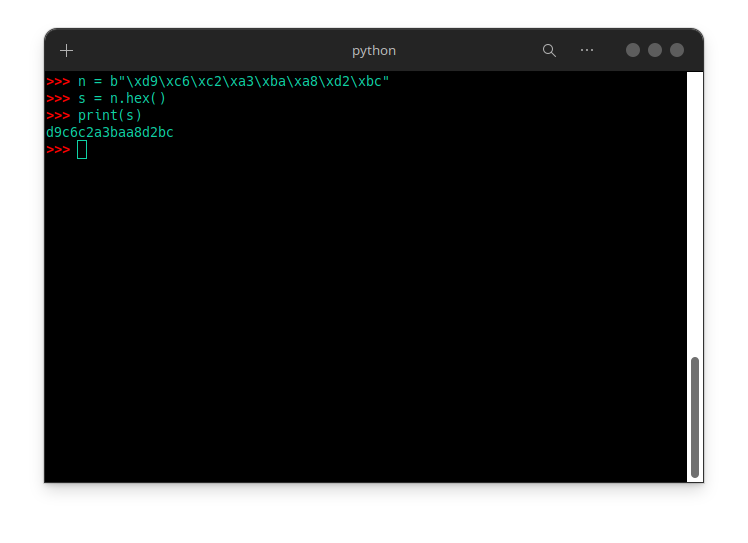Open the three-dots options menu
Viewport: 748px width, 543px height.
tap(587, 50)
